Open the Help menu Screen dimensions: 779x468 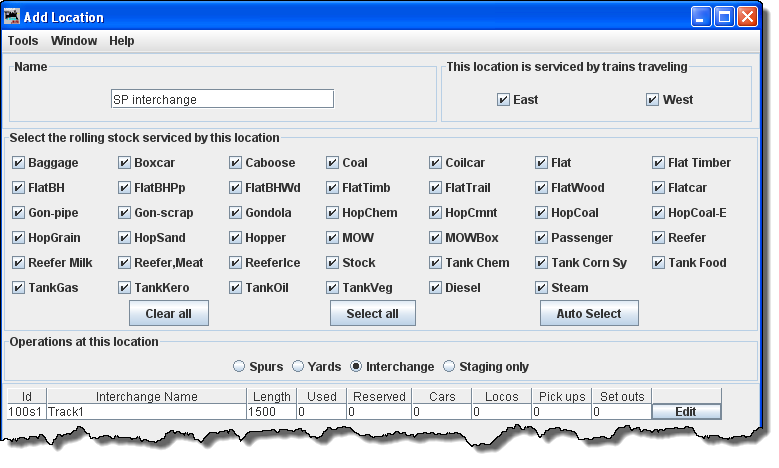tap(122, 41)
